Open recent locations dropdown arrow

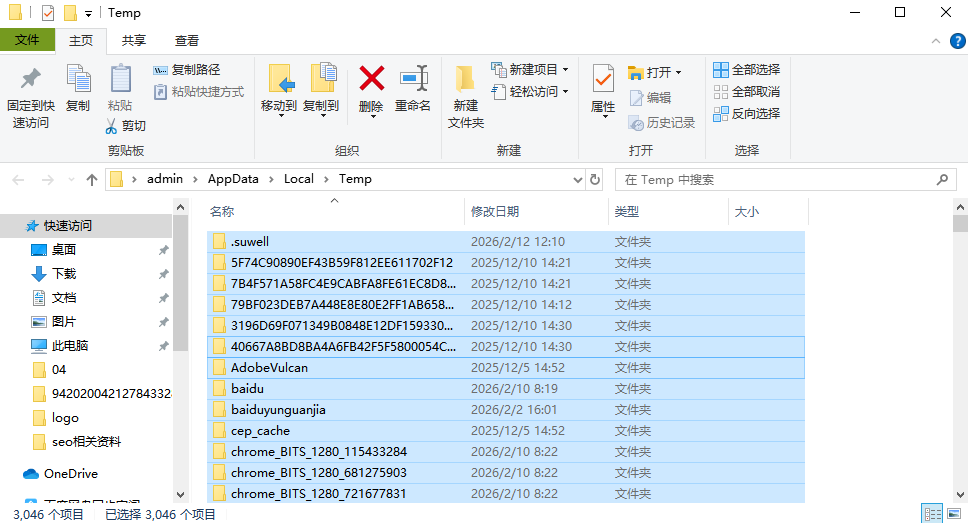point(72,180)
